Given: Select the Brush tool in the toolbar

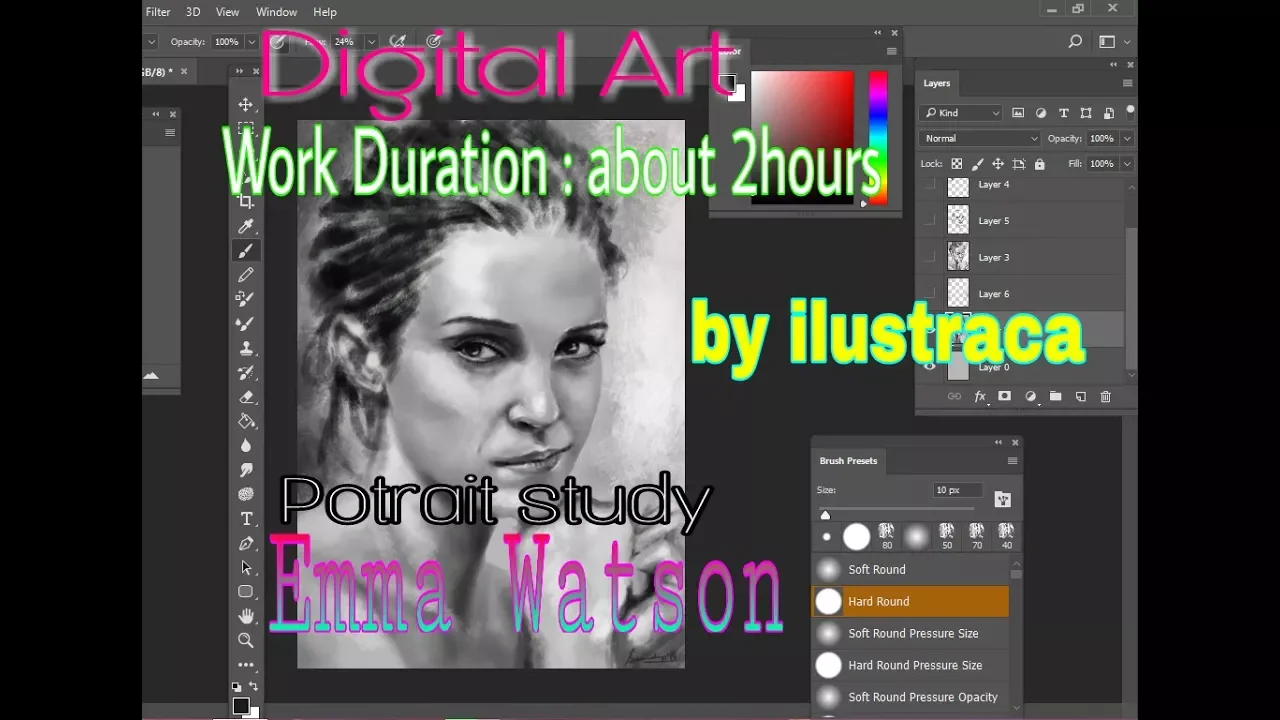Looking at the screenshot, I should (x=246, y=251).
